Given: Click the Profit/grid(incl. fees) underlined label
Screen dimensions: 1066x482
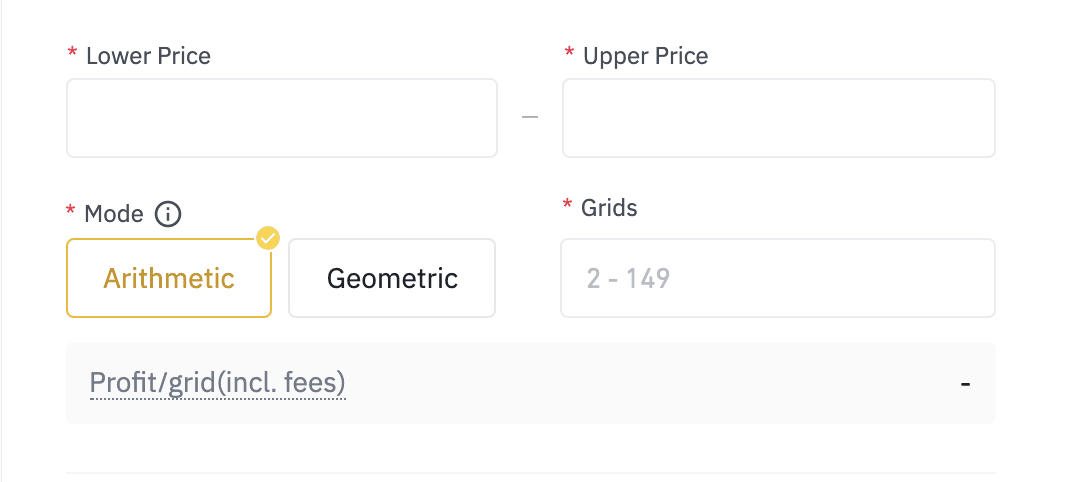Looking at the screenshot, I should coord(218,383).
